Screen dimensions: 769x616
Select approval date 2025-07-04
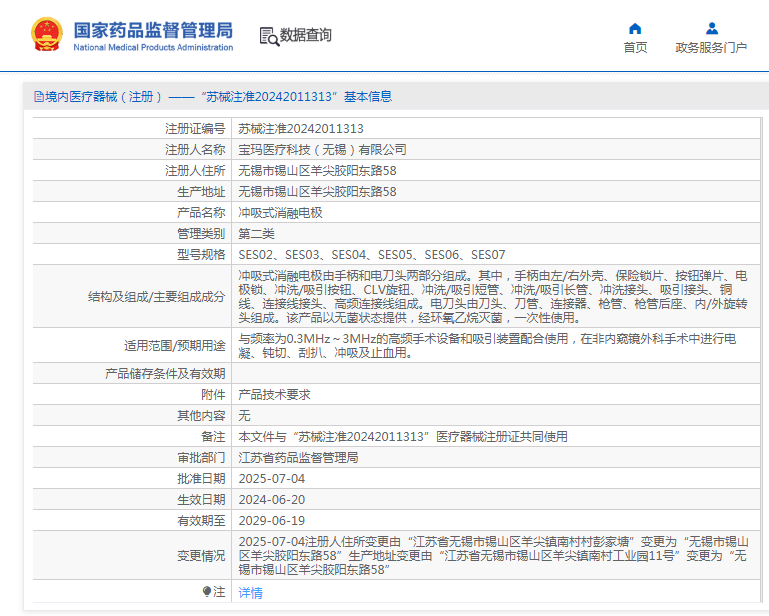click(272, 479)
